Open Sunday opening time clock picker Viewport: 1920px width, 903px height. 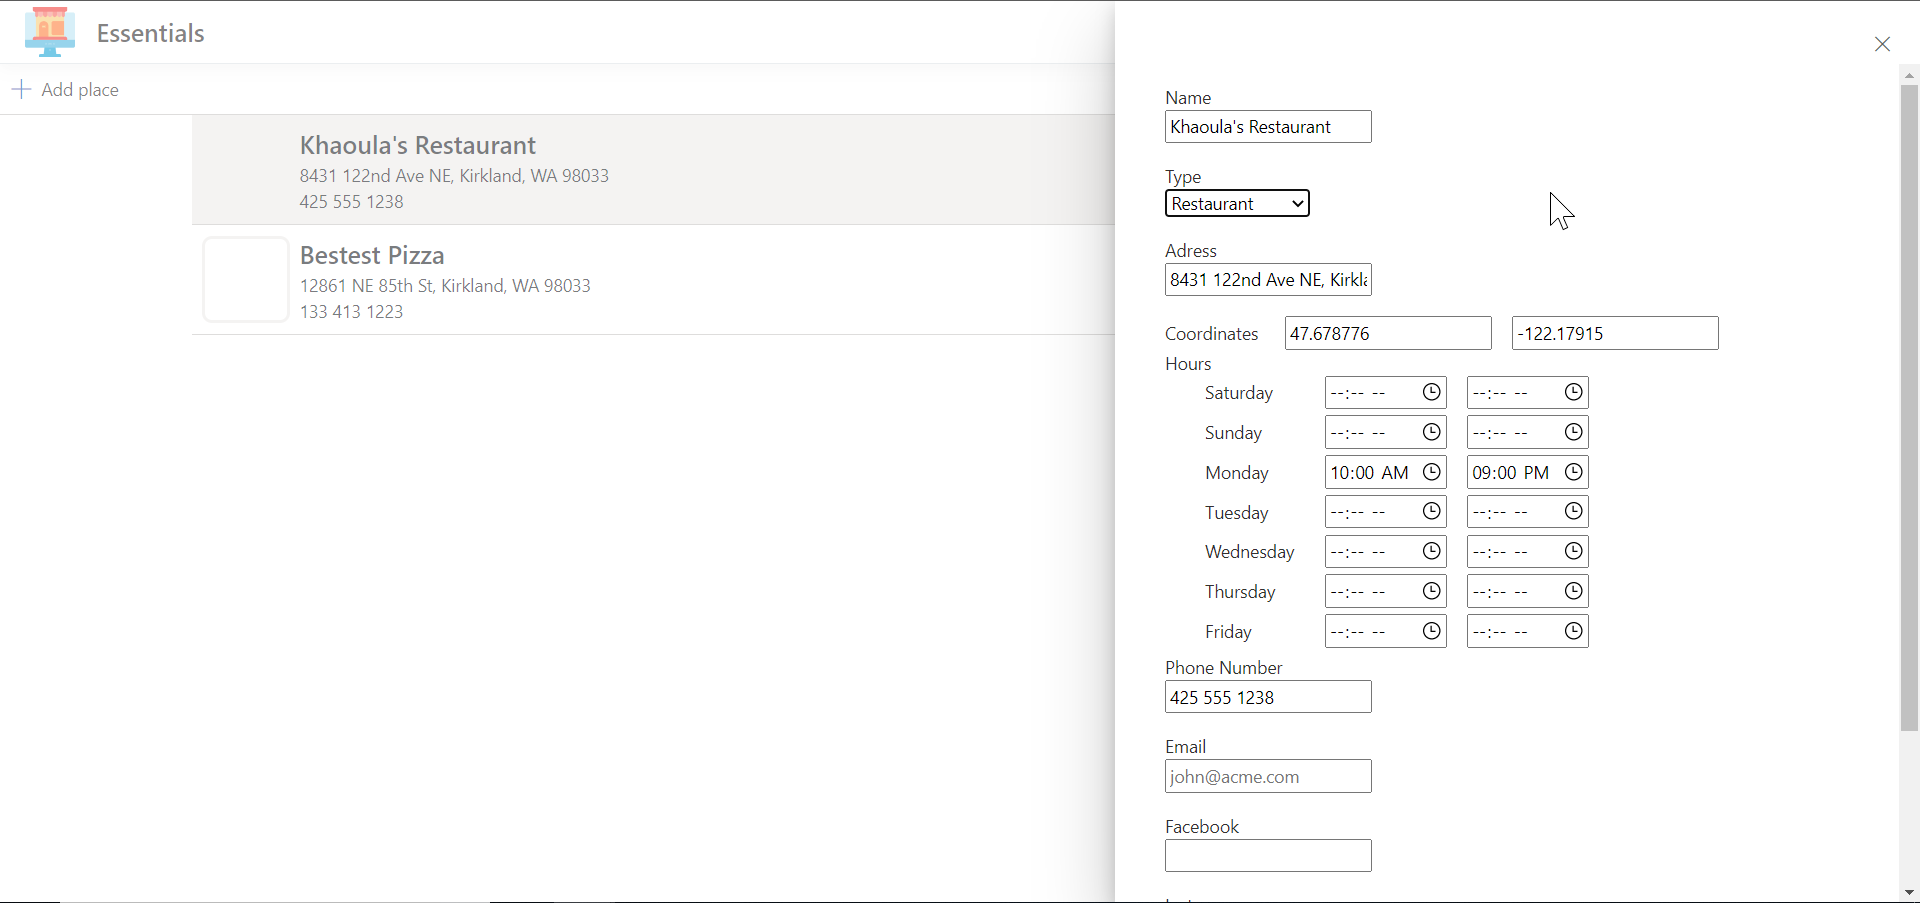click(1432, 433)
